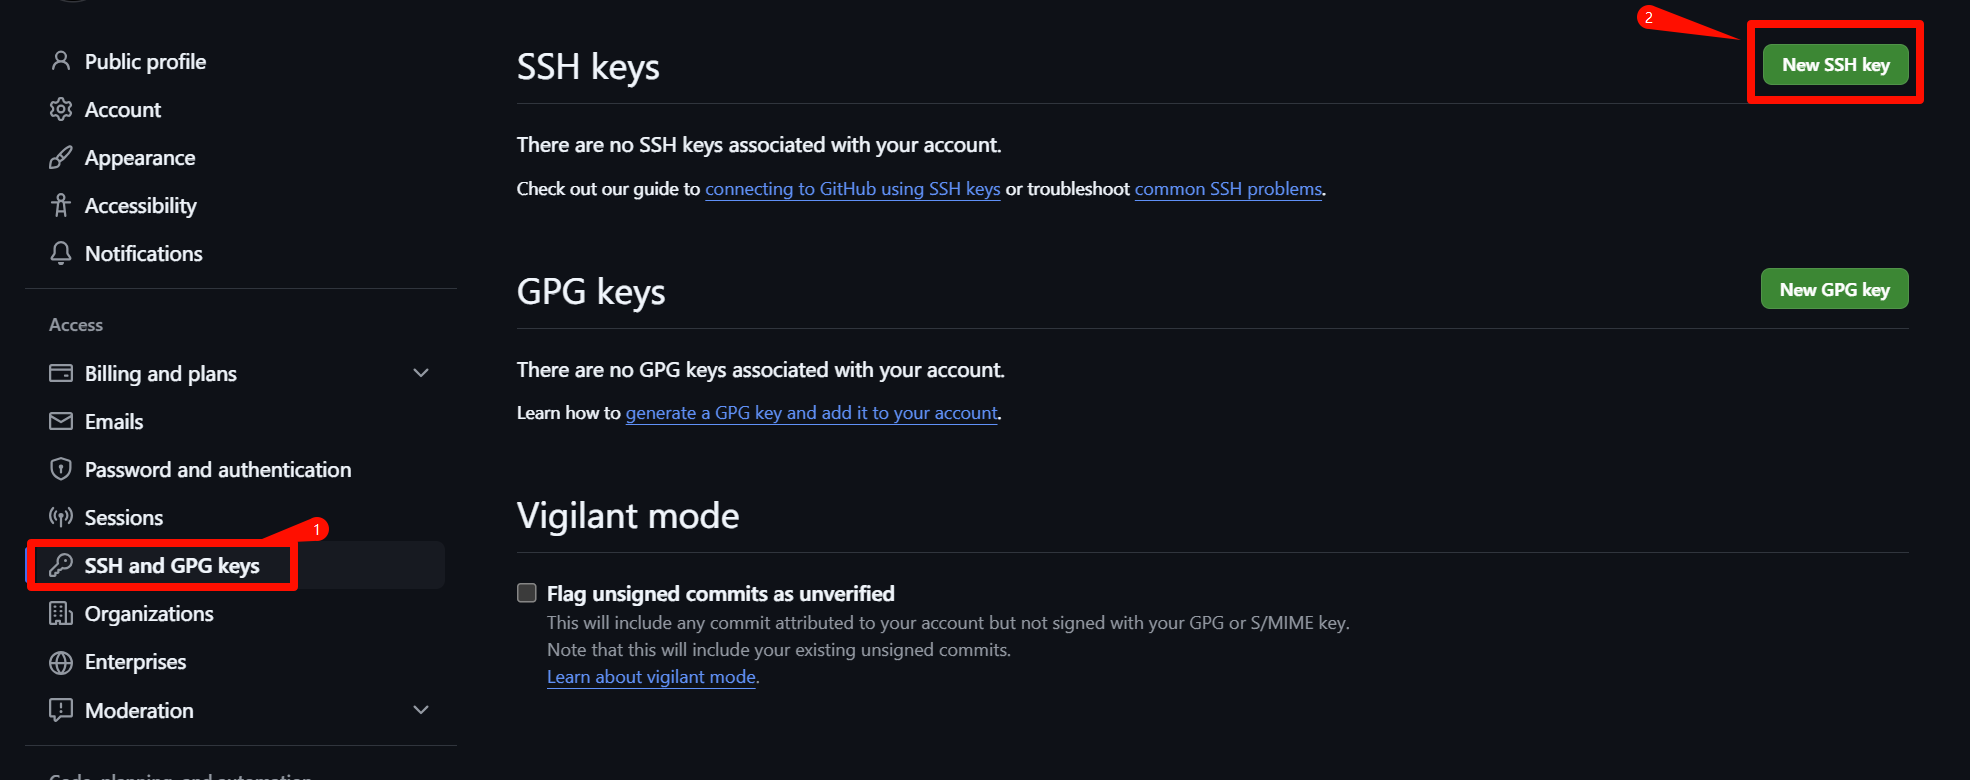Click the globe icon for Enterprises
Viewport: 1970px width, 780px height.
click(61, 662)
